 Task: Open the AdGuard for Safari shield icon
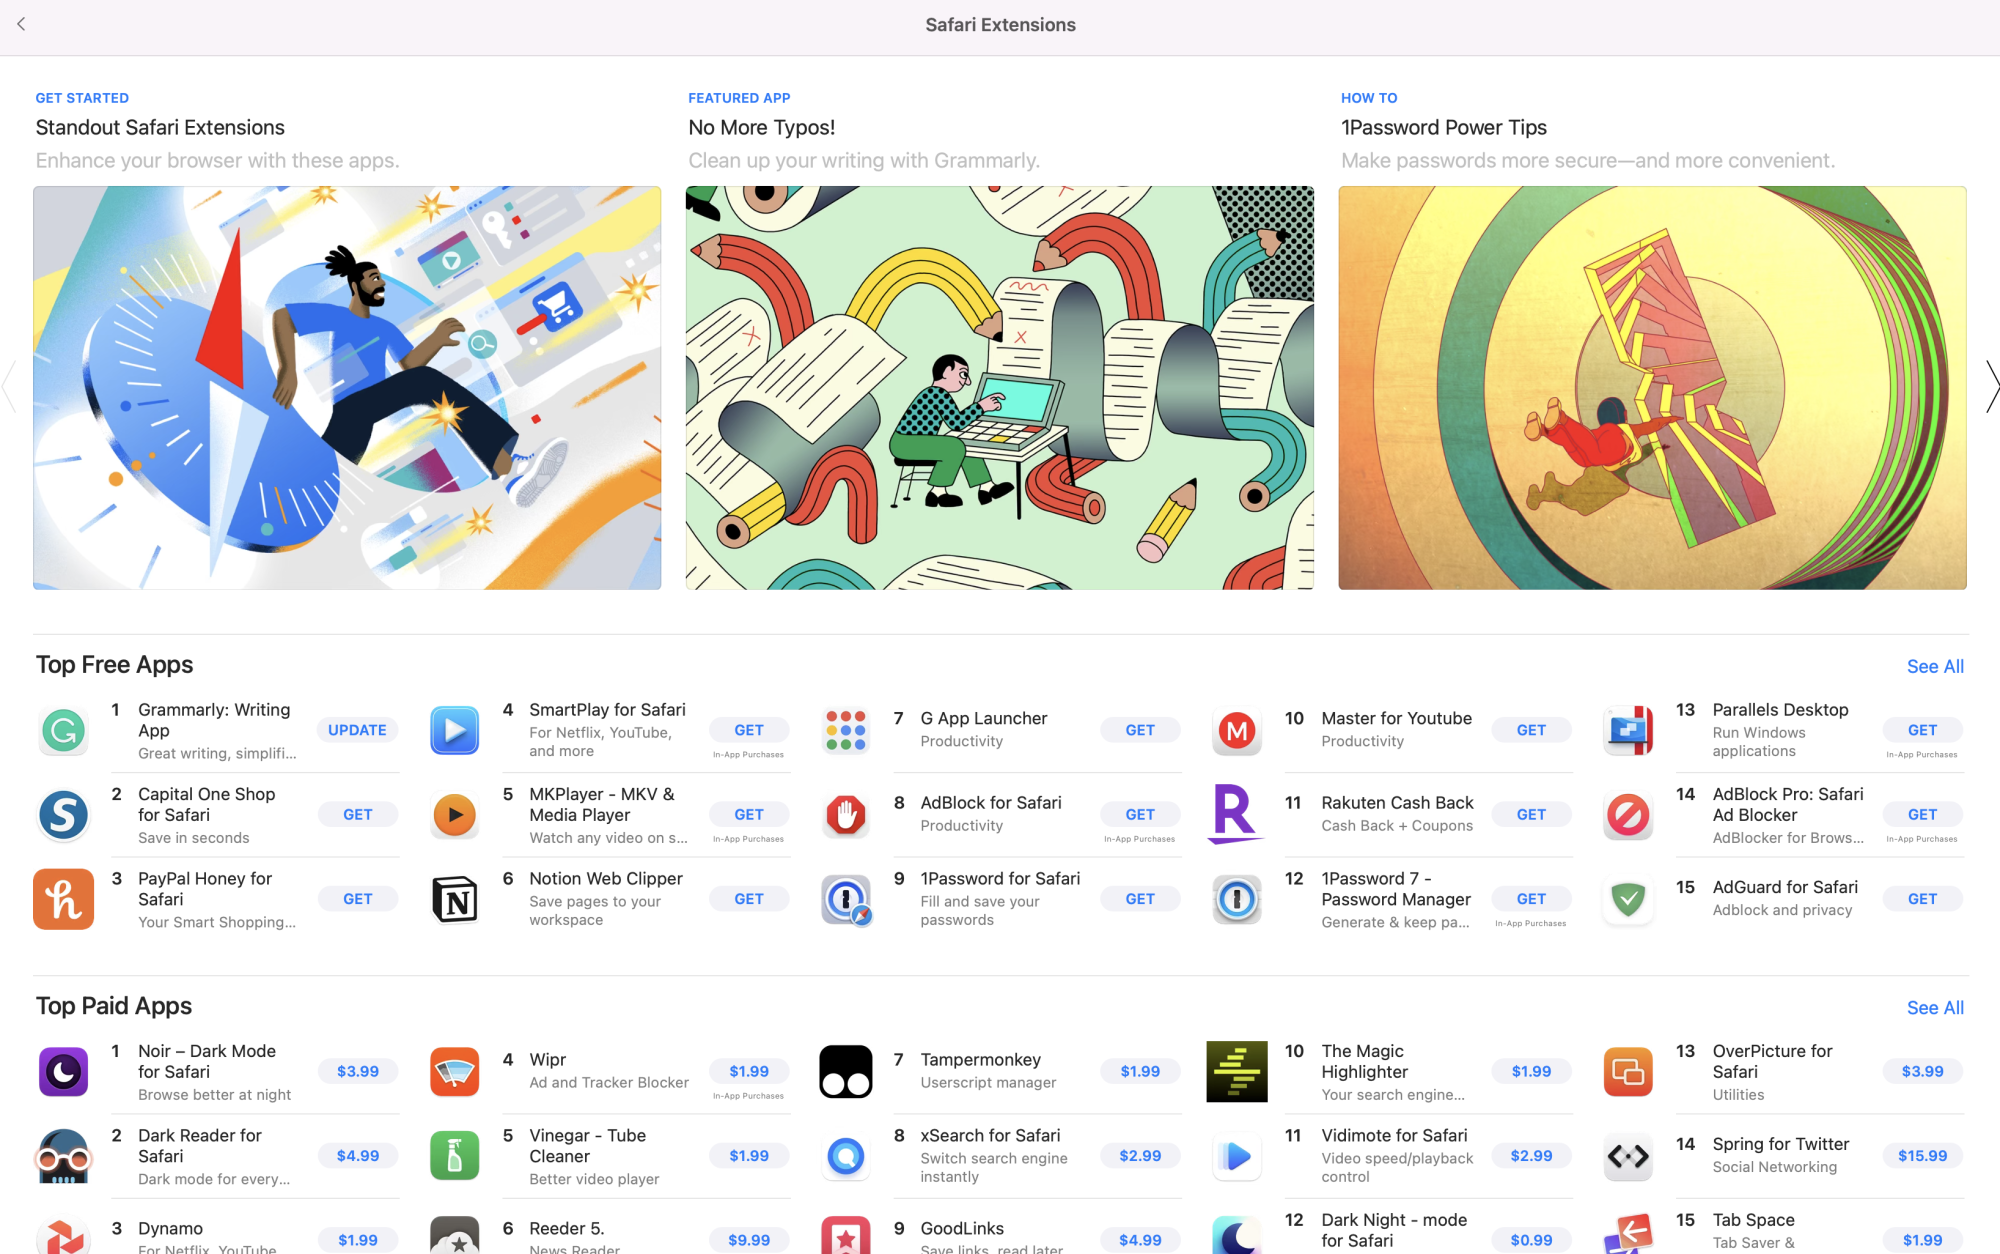(1628, 899)
